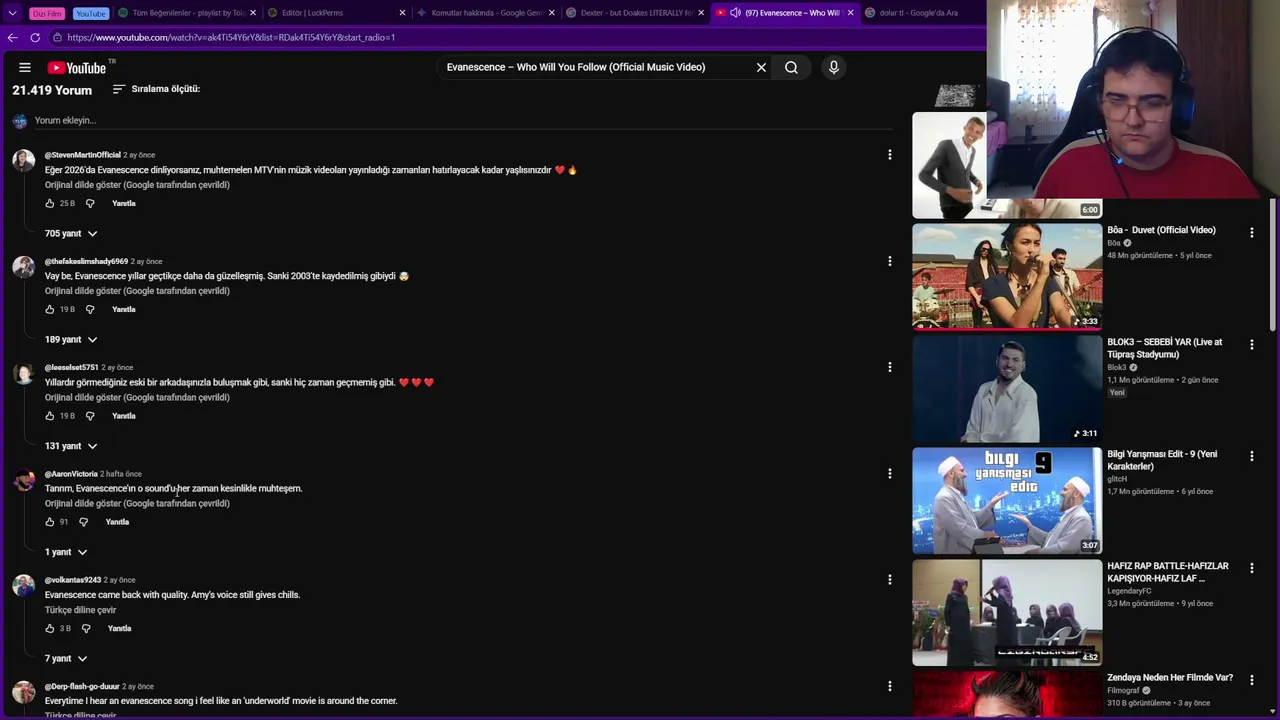Open the 'Dizi Film' tab group
Screen dimensions: 1280x720
tap(47, 13)
